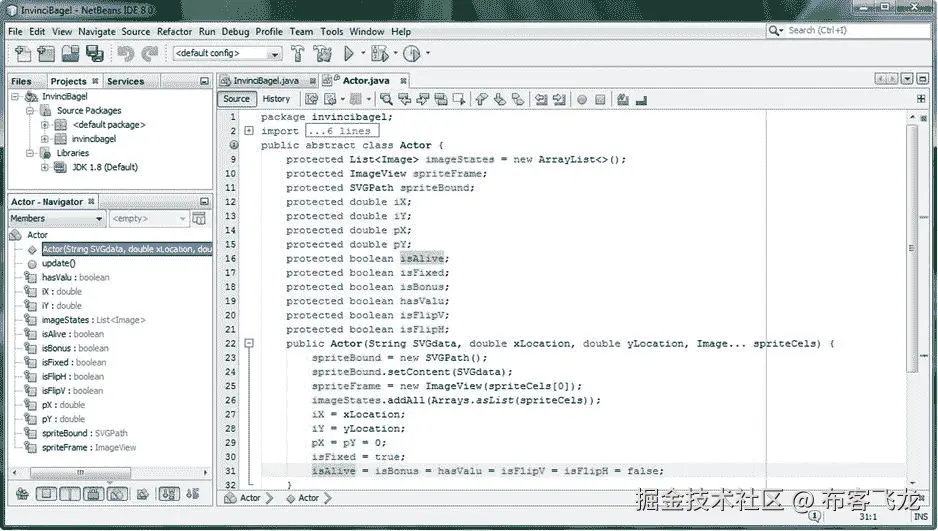The height and width of the screenshot is (531, 938).
Task: Click Sort by Source in Navigator
Action: (x=193, y=494)
